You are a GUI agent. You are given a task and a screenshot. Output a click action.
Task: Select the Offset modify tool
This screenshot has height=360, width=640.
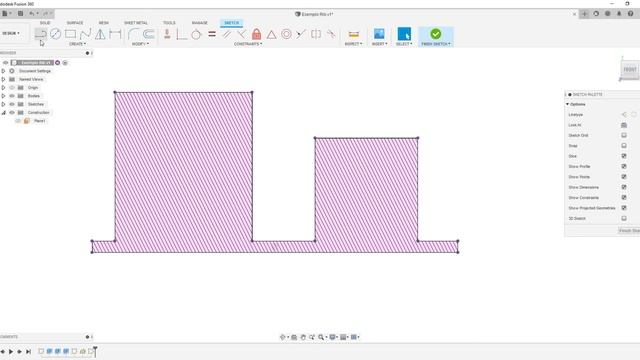(x=149, y=34)
